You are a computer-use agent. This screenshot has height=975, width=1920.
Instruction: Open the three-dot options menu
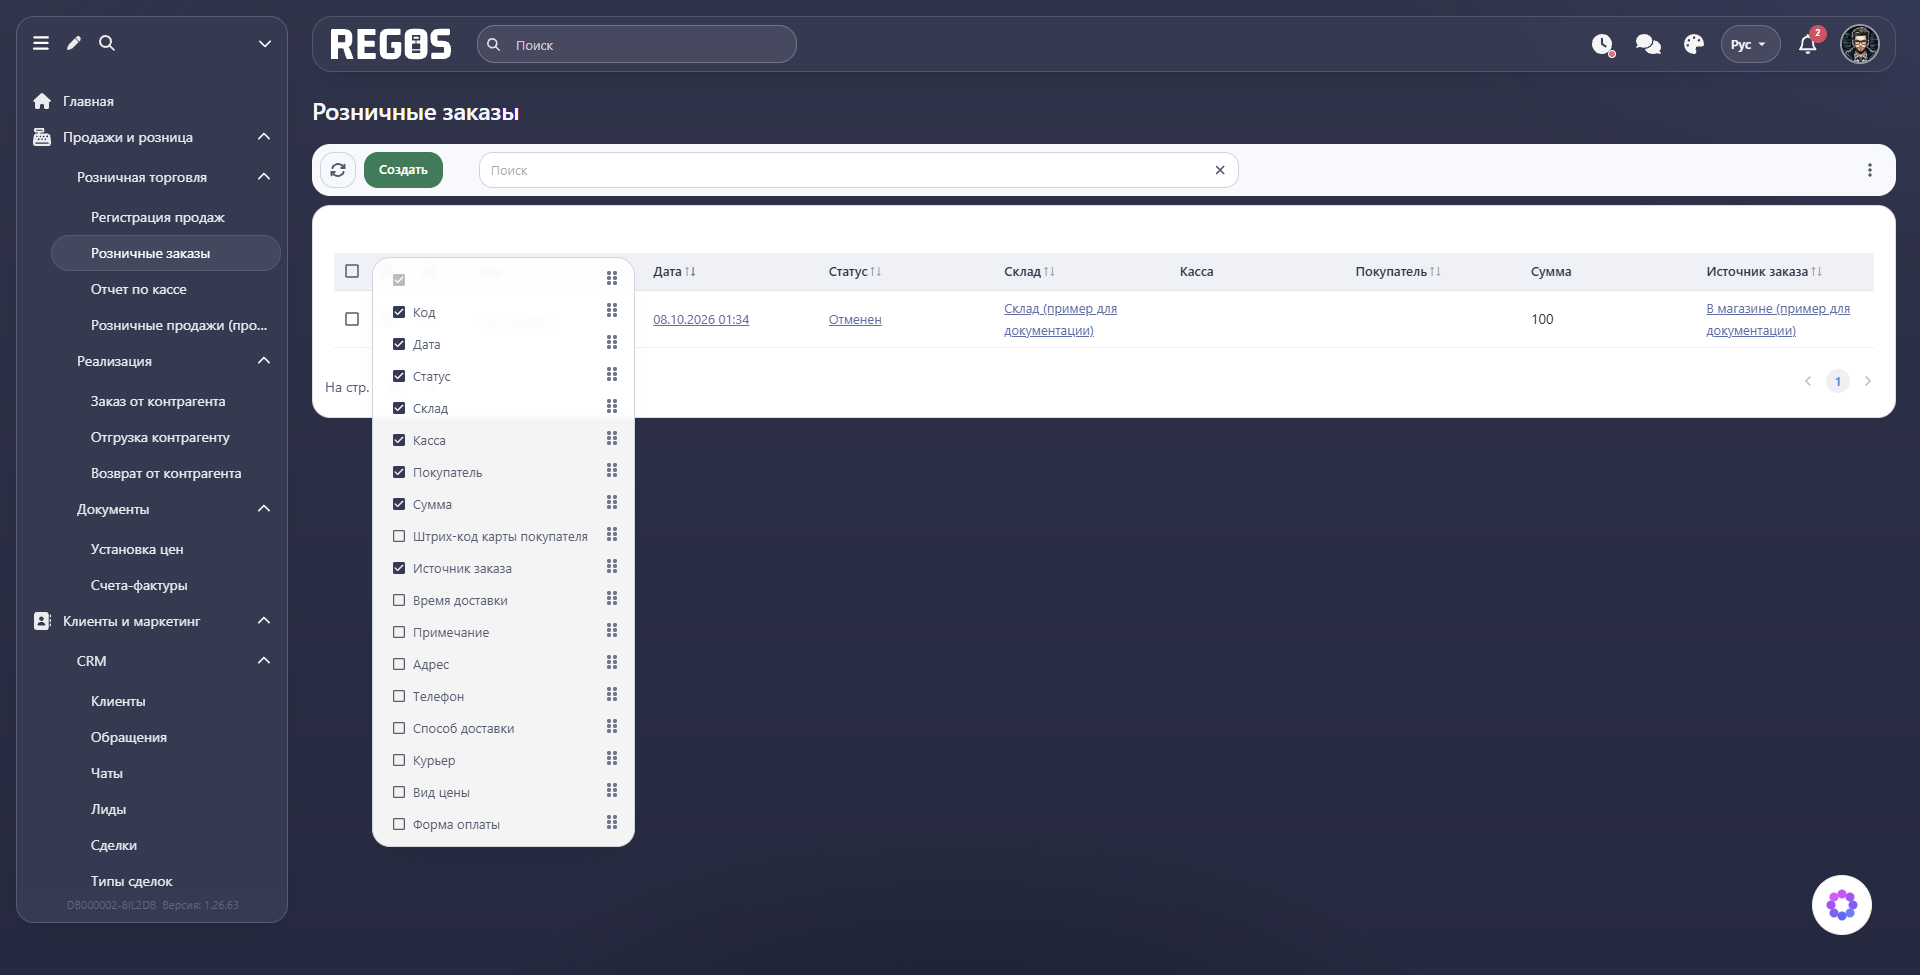(1869, 170)
